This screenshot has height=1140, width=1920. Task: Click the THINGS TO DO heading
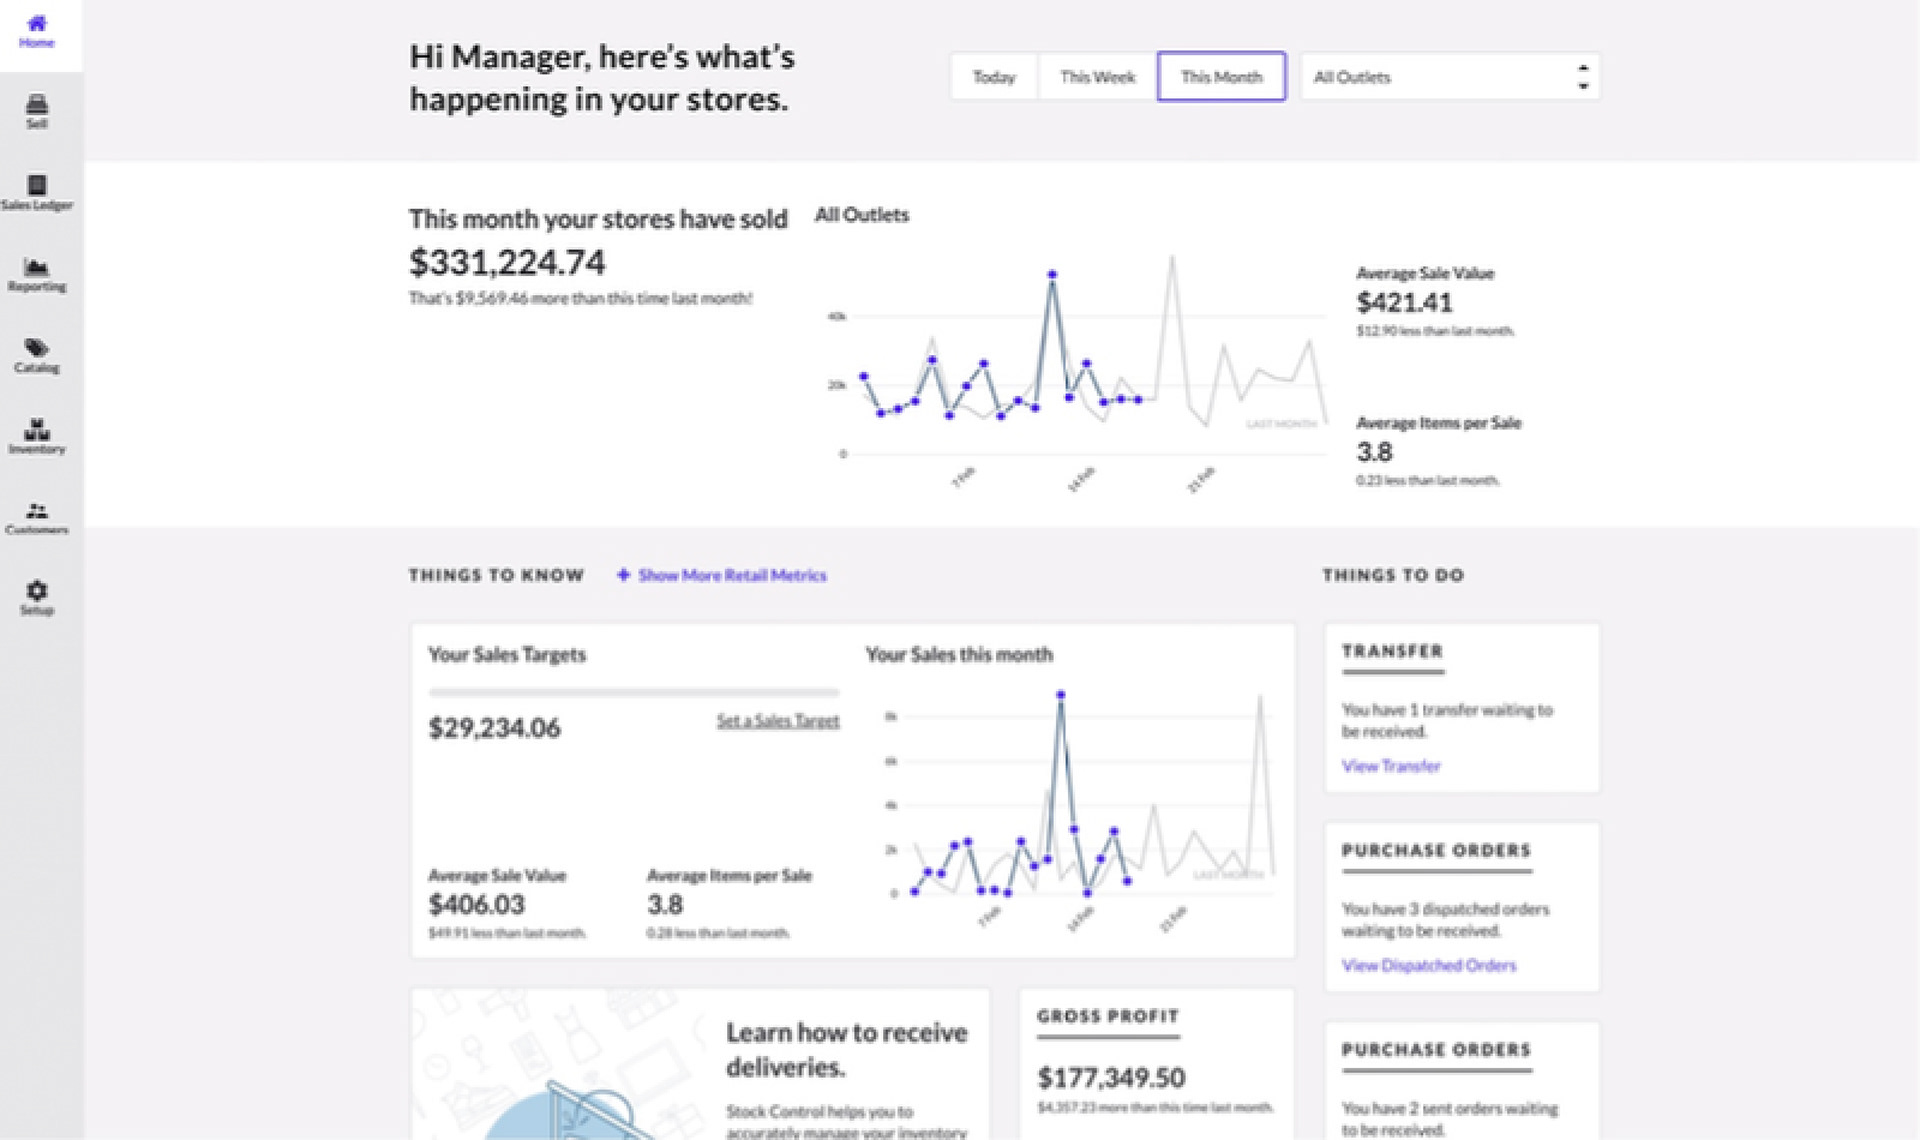point(1393,575)
